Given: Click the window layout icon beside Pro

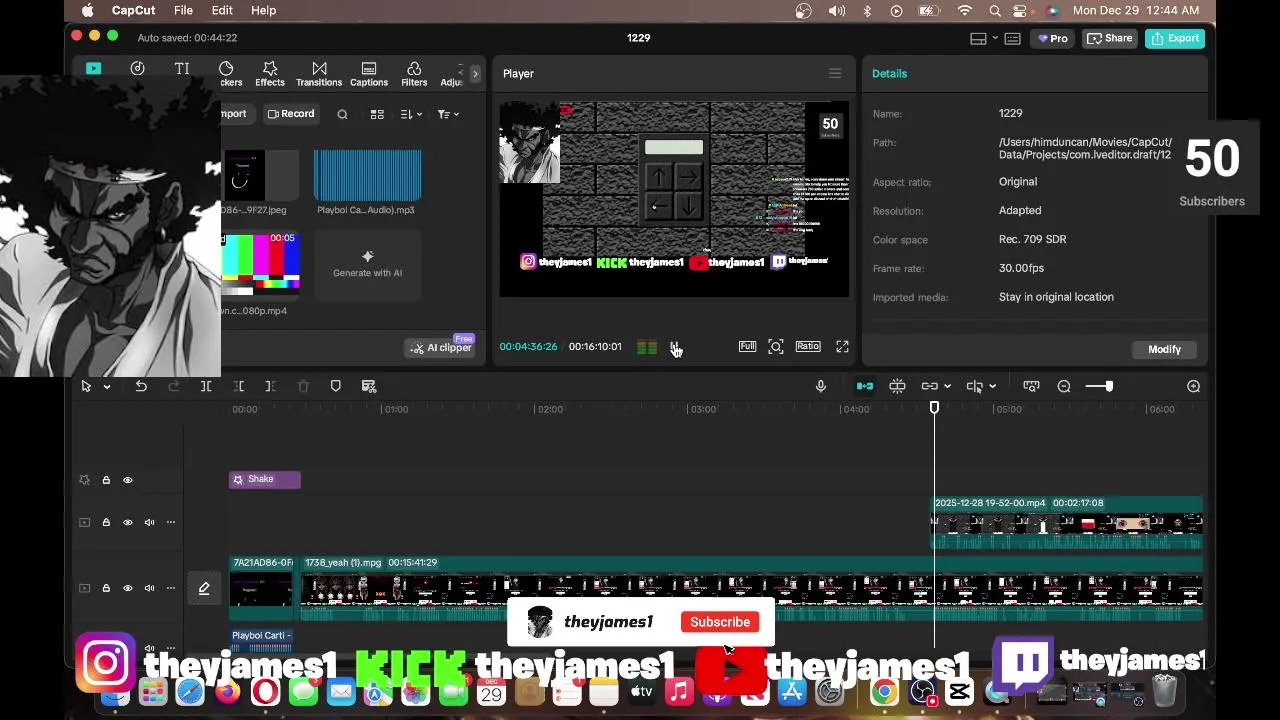Looking at the screenshot, I should point(979,38).
